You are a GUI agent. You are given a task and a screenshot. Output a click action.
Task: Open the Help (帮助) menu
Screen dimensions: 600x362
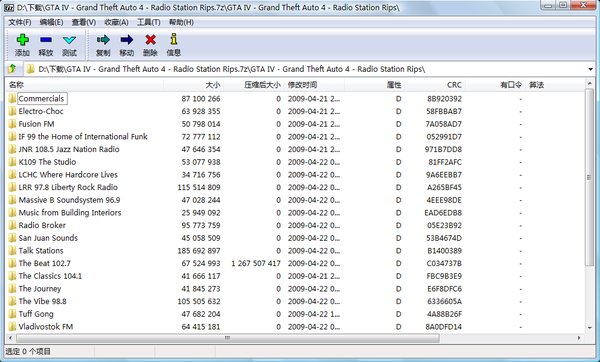click(181, 22)
